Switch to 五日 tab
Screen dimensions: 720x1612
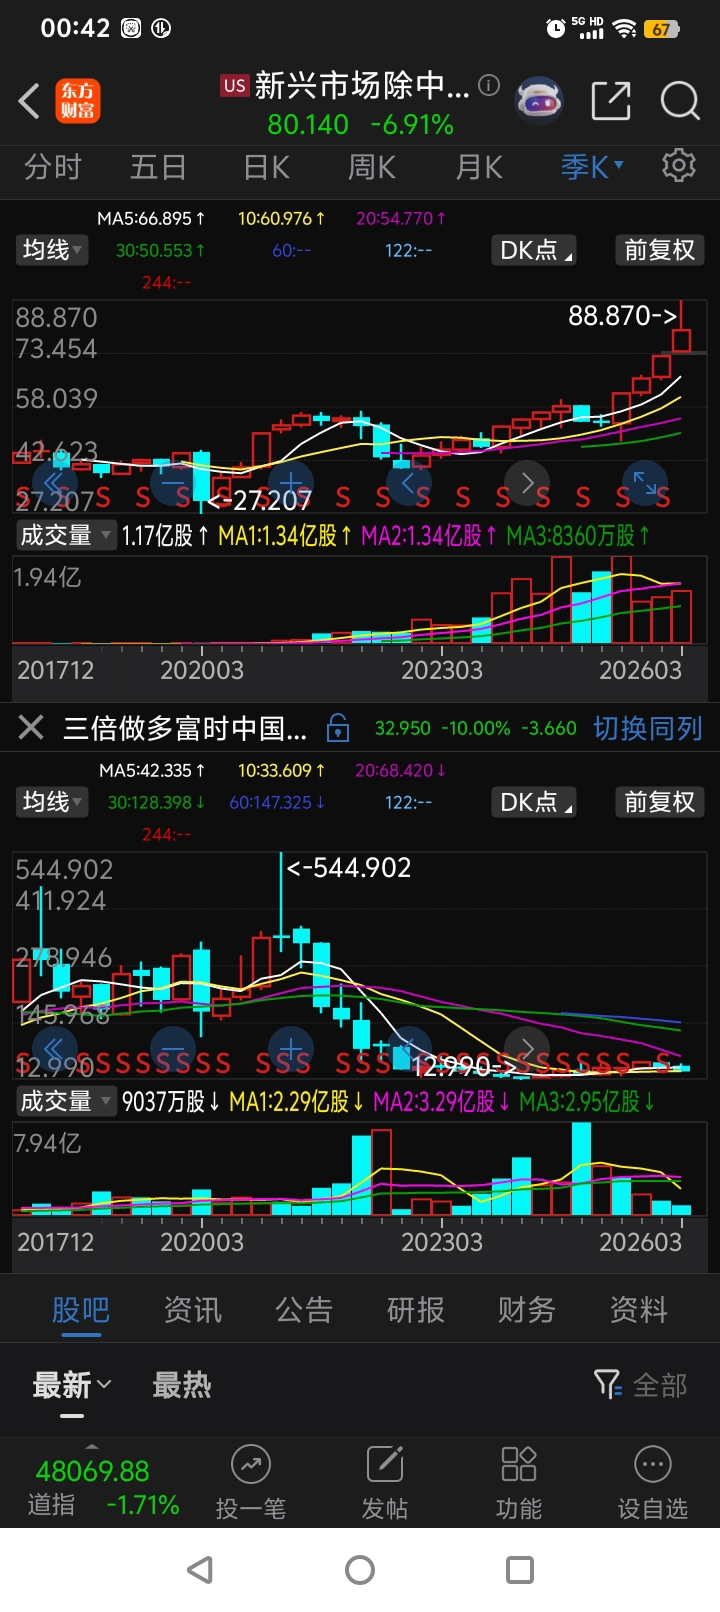click(x=158, y=167)
